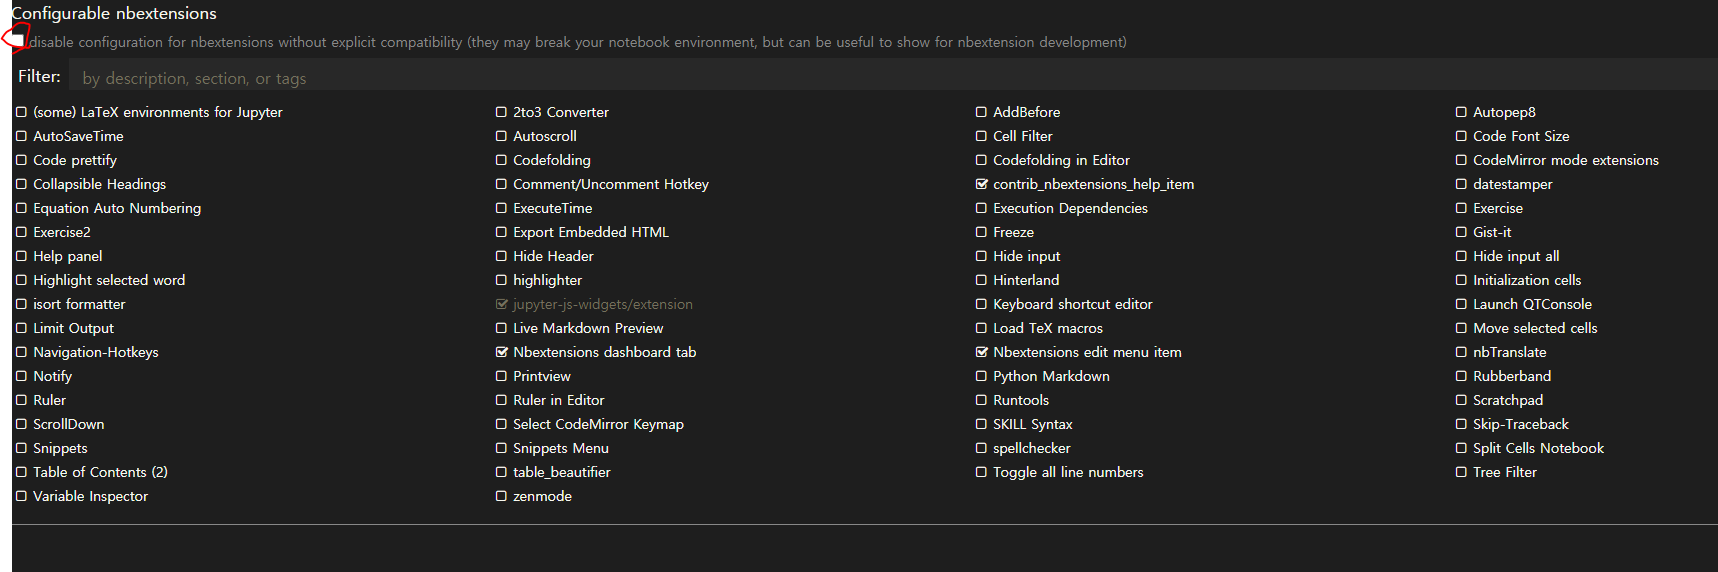This screenshot has height=572, width=1718.
Task: Focus the Filter input field
Action: (893, 77)
